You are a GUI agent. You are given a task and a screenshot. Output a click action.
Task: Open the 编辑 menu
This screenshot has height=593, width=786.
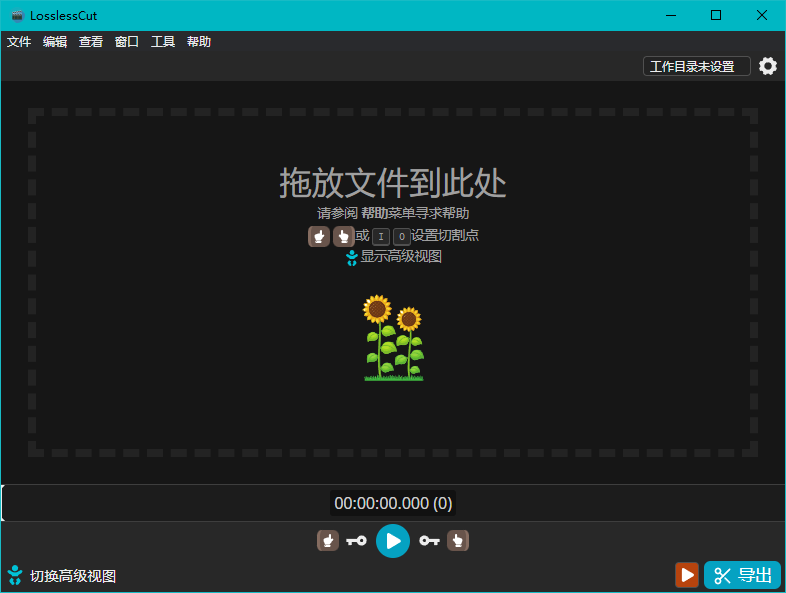pyautogui.click(x=55, y=42)
